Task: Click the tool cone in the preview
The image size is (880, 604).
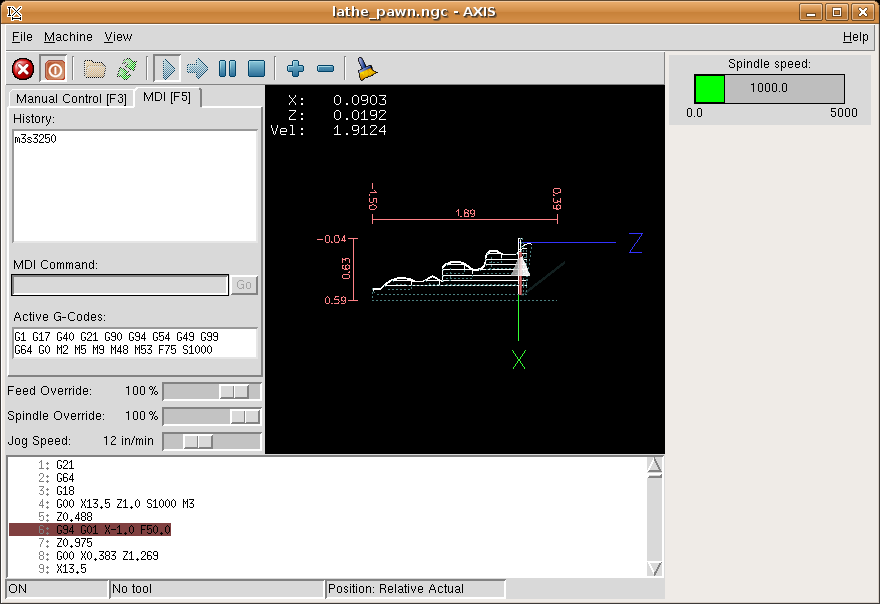Action: coord(521,266)
